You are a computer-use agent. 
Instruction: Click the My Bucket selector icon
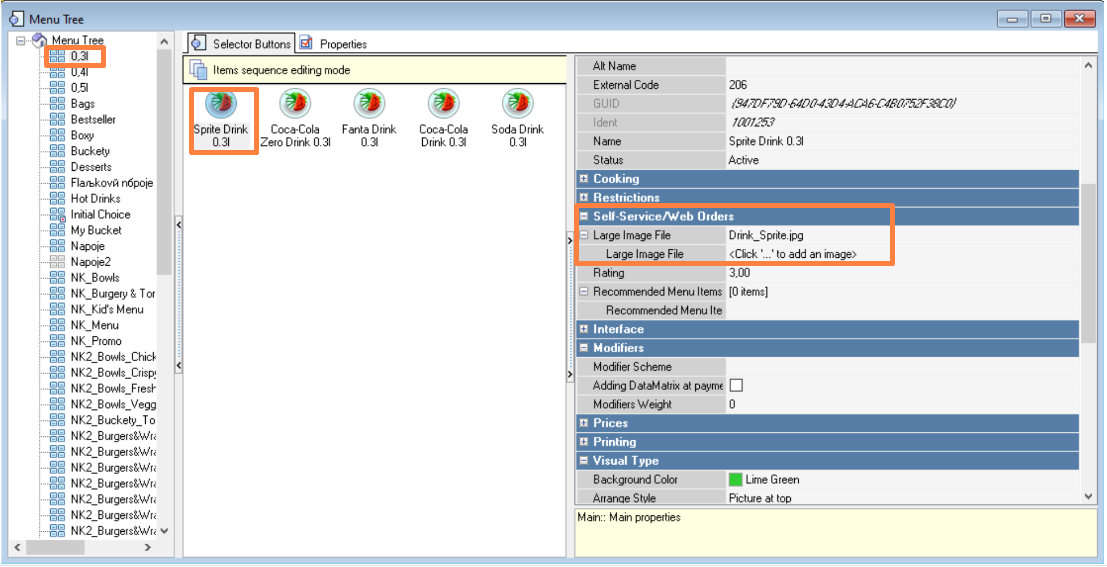(x=57, y=230)
